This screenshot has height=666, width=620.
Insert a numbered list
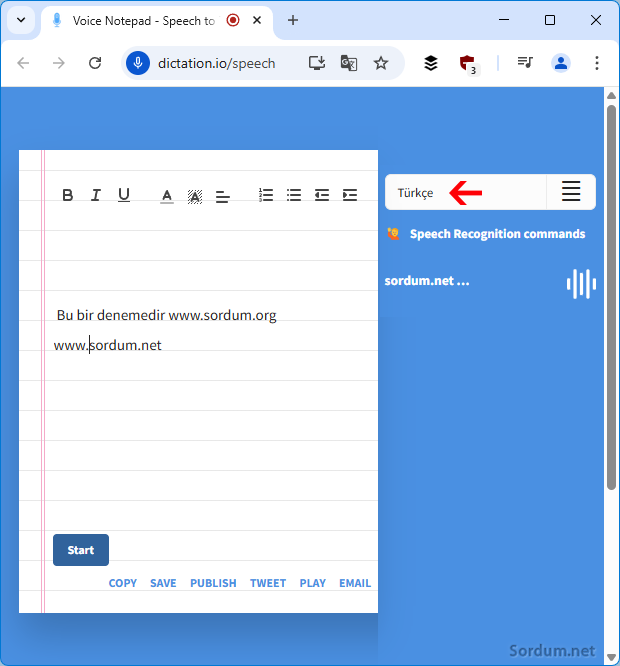coord(266,195)
